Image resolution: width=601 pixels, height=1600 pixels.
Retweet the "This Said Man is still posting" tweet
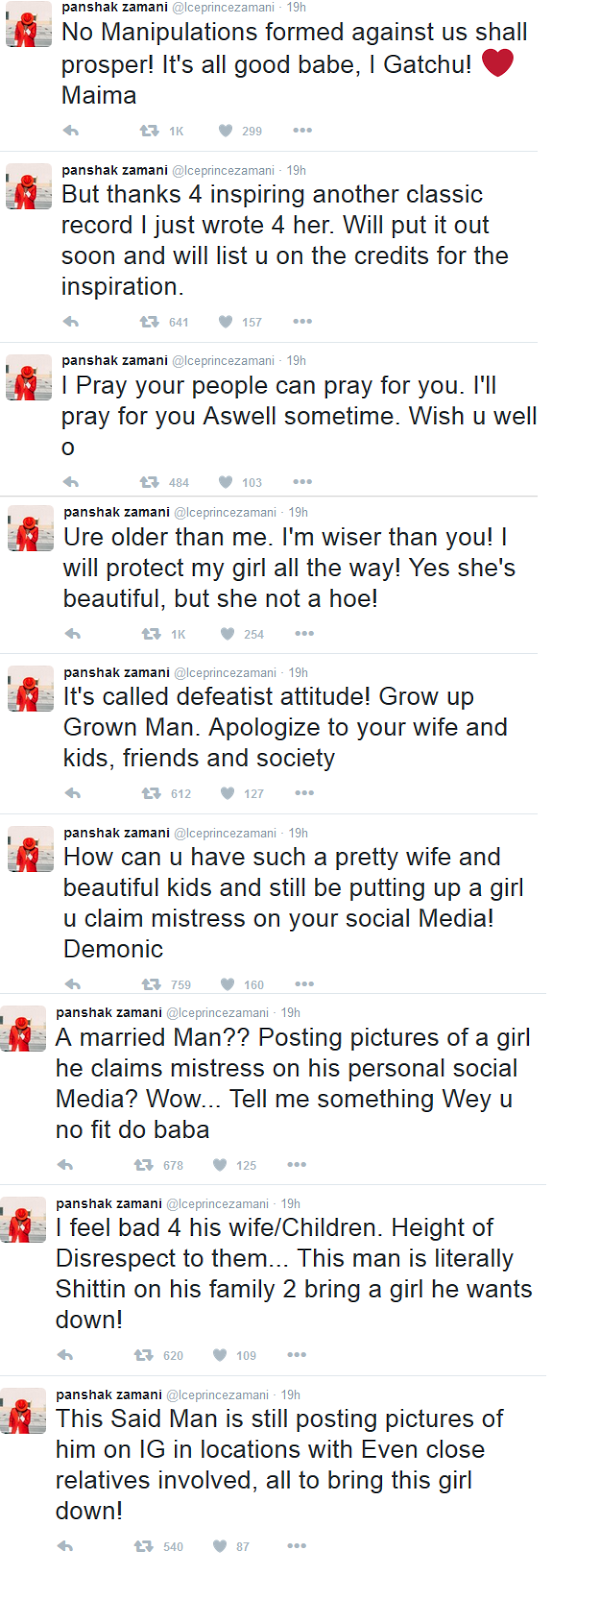click(143, 1546)
